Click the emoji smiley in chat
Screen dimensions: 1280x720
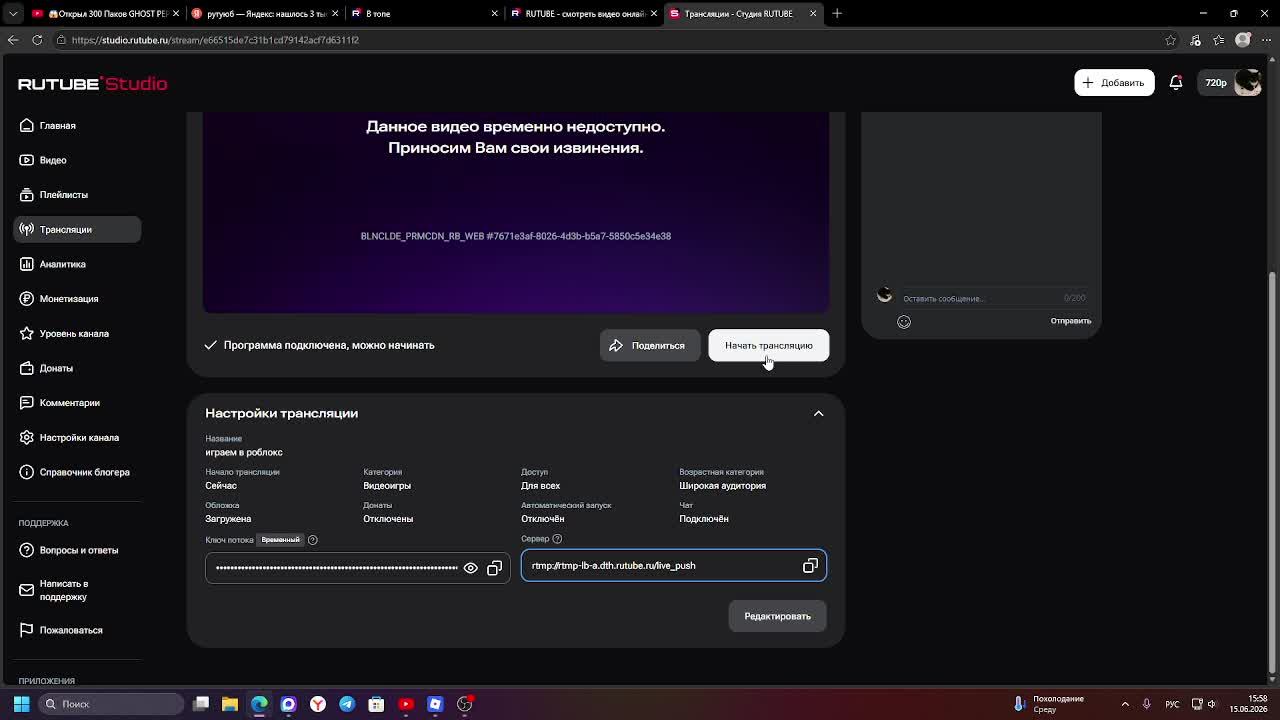tap(904, 321)
